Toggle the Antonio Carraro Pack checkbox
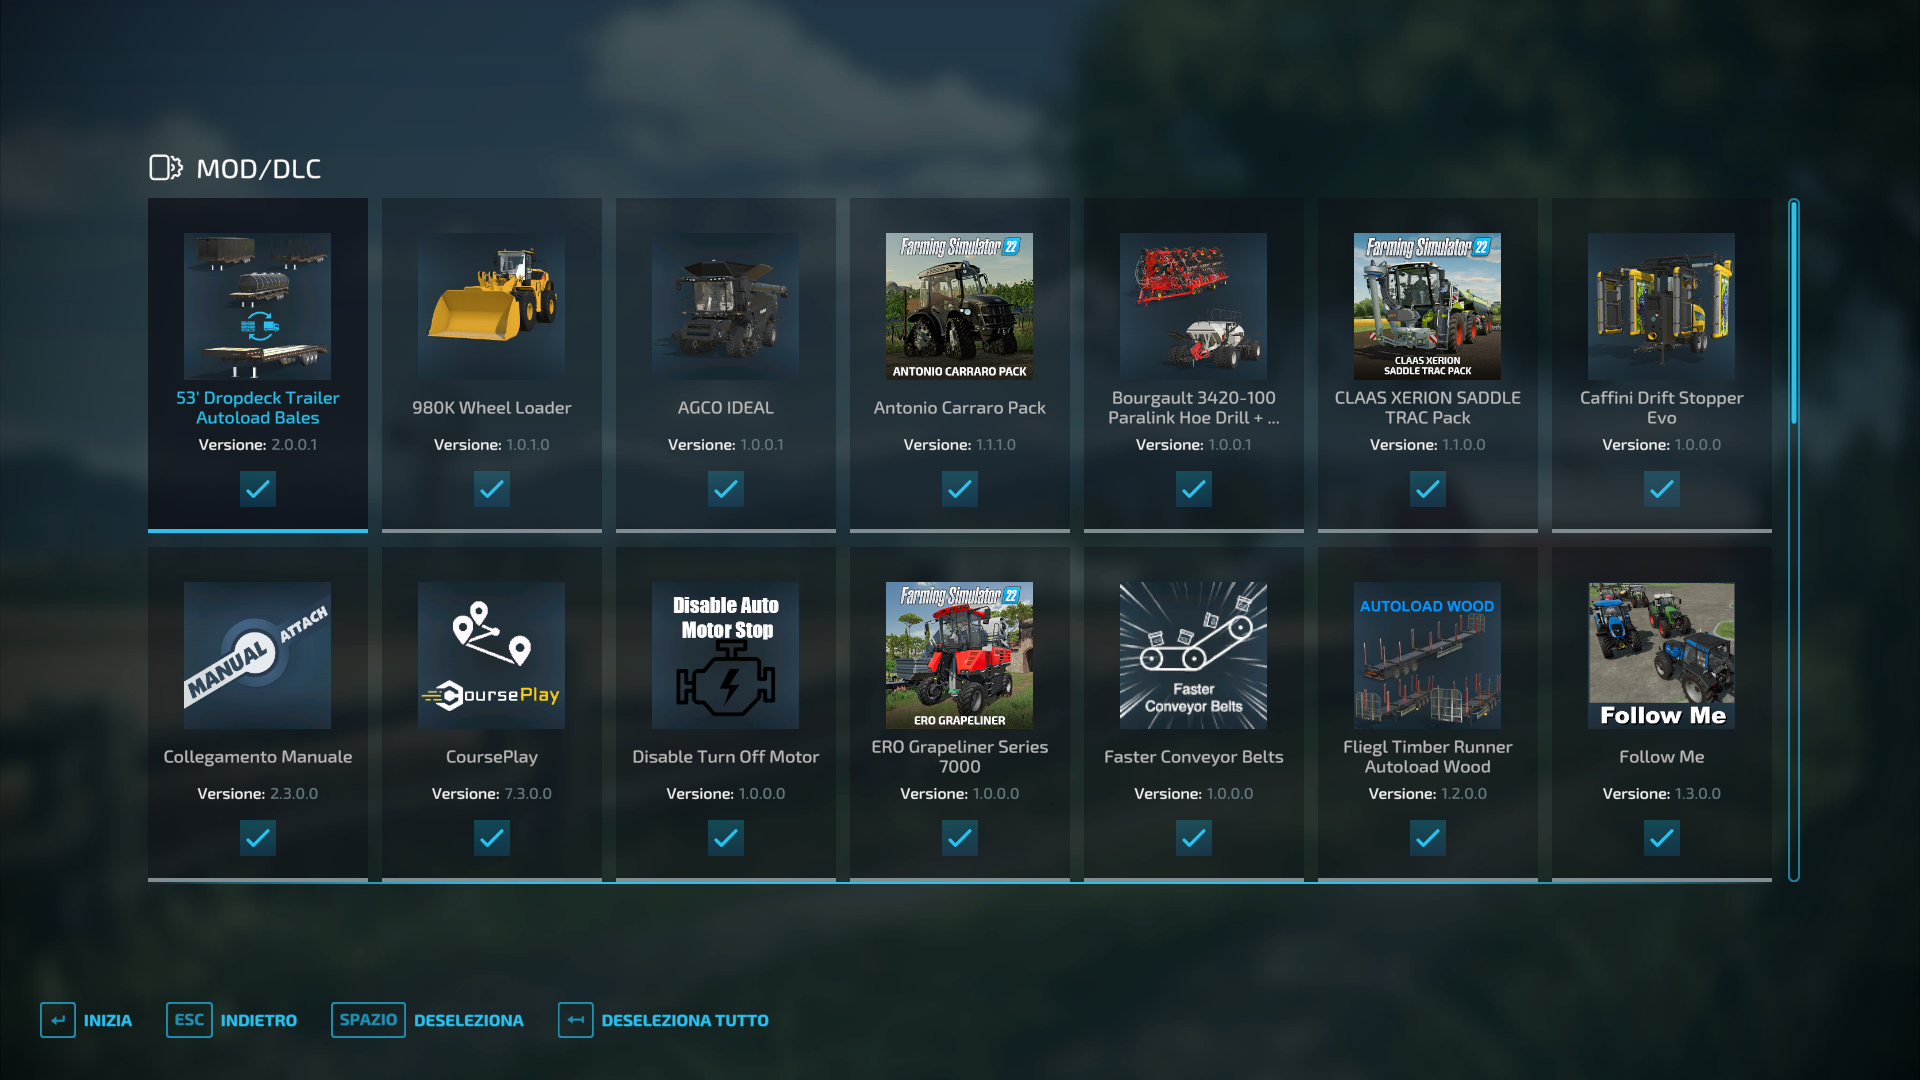Viewport: 1920px width, 1080px height. coord(959,489)
